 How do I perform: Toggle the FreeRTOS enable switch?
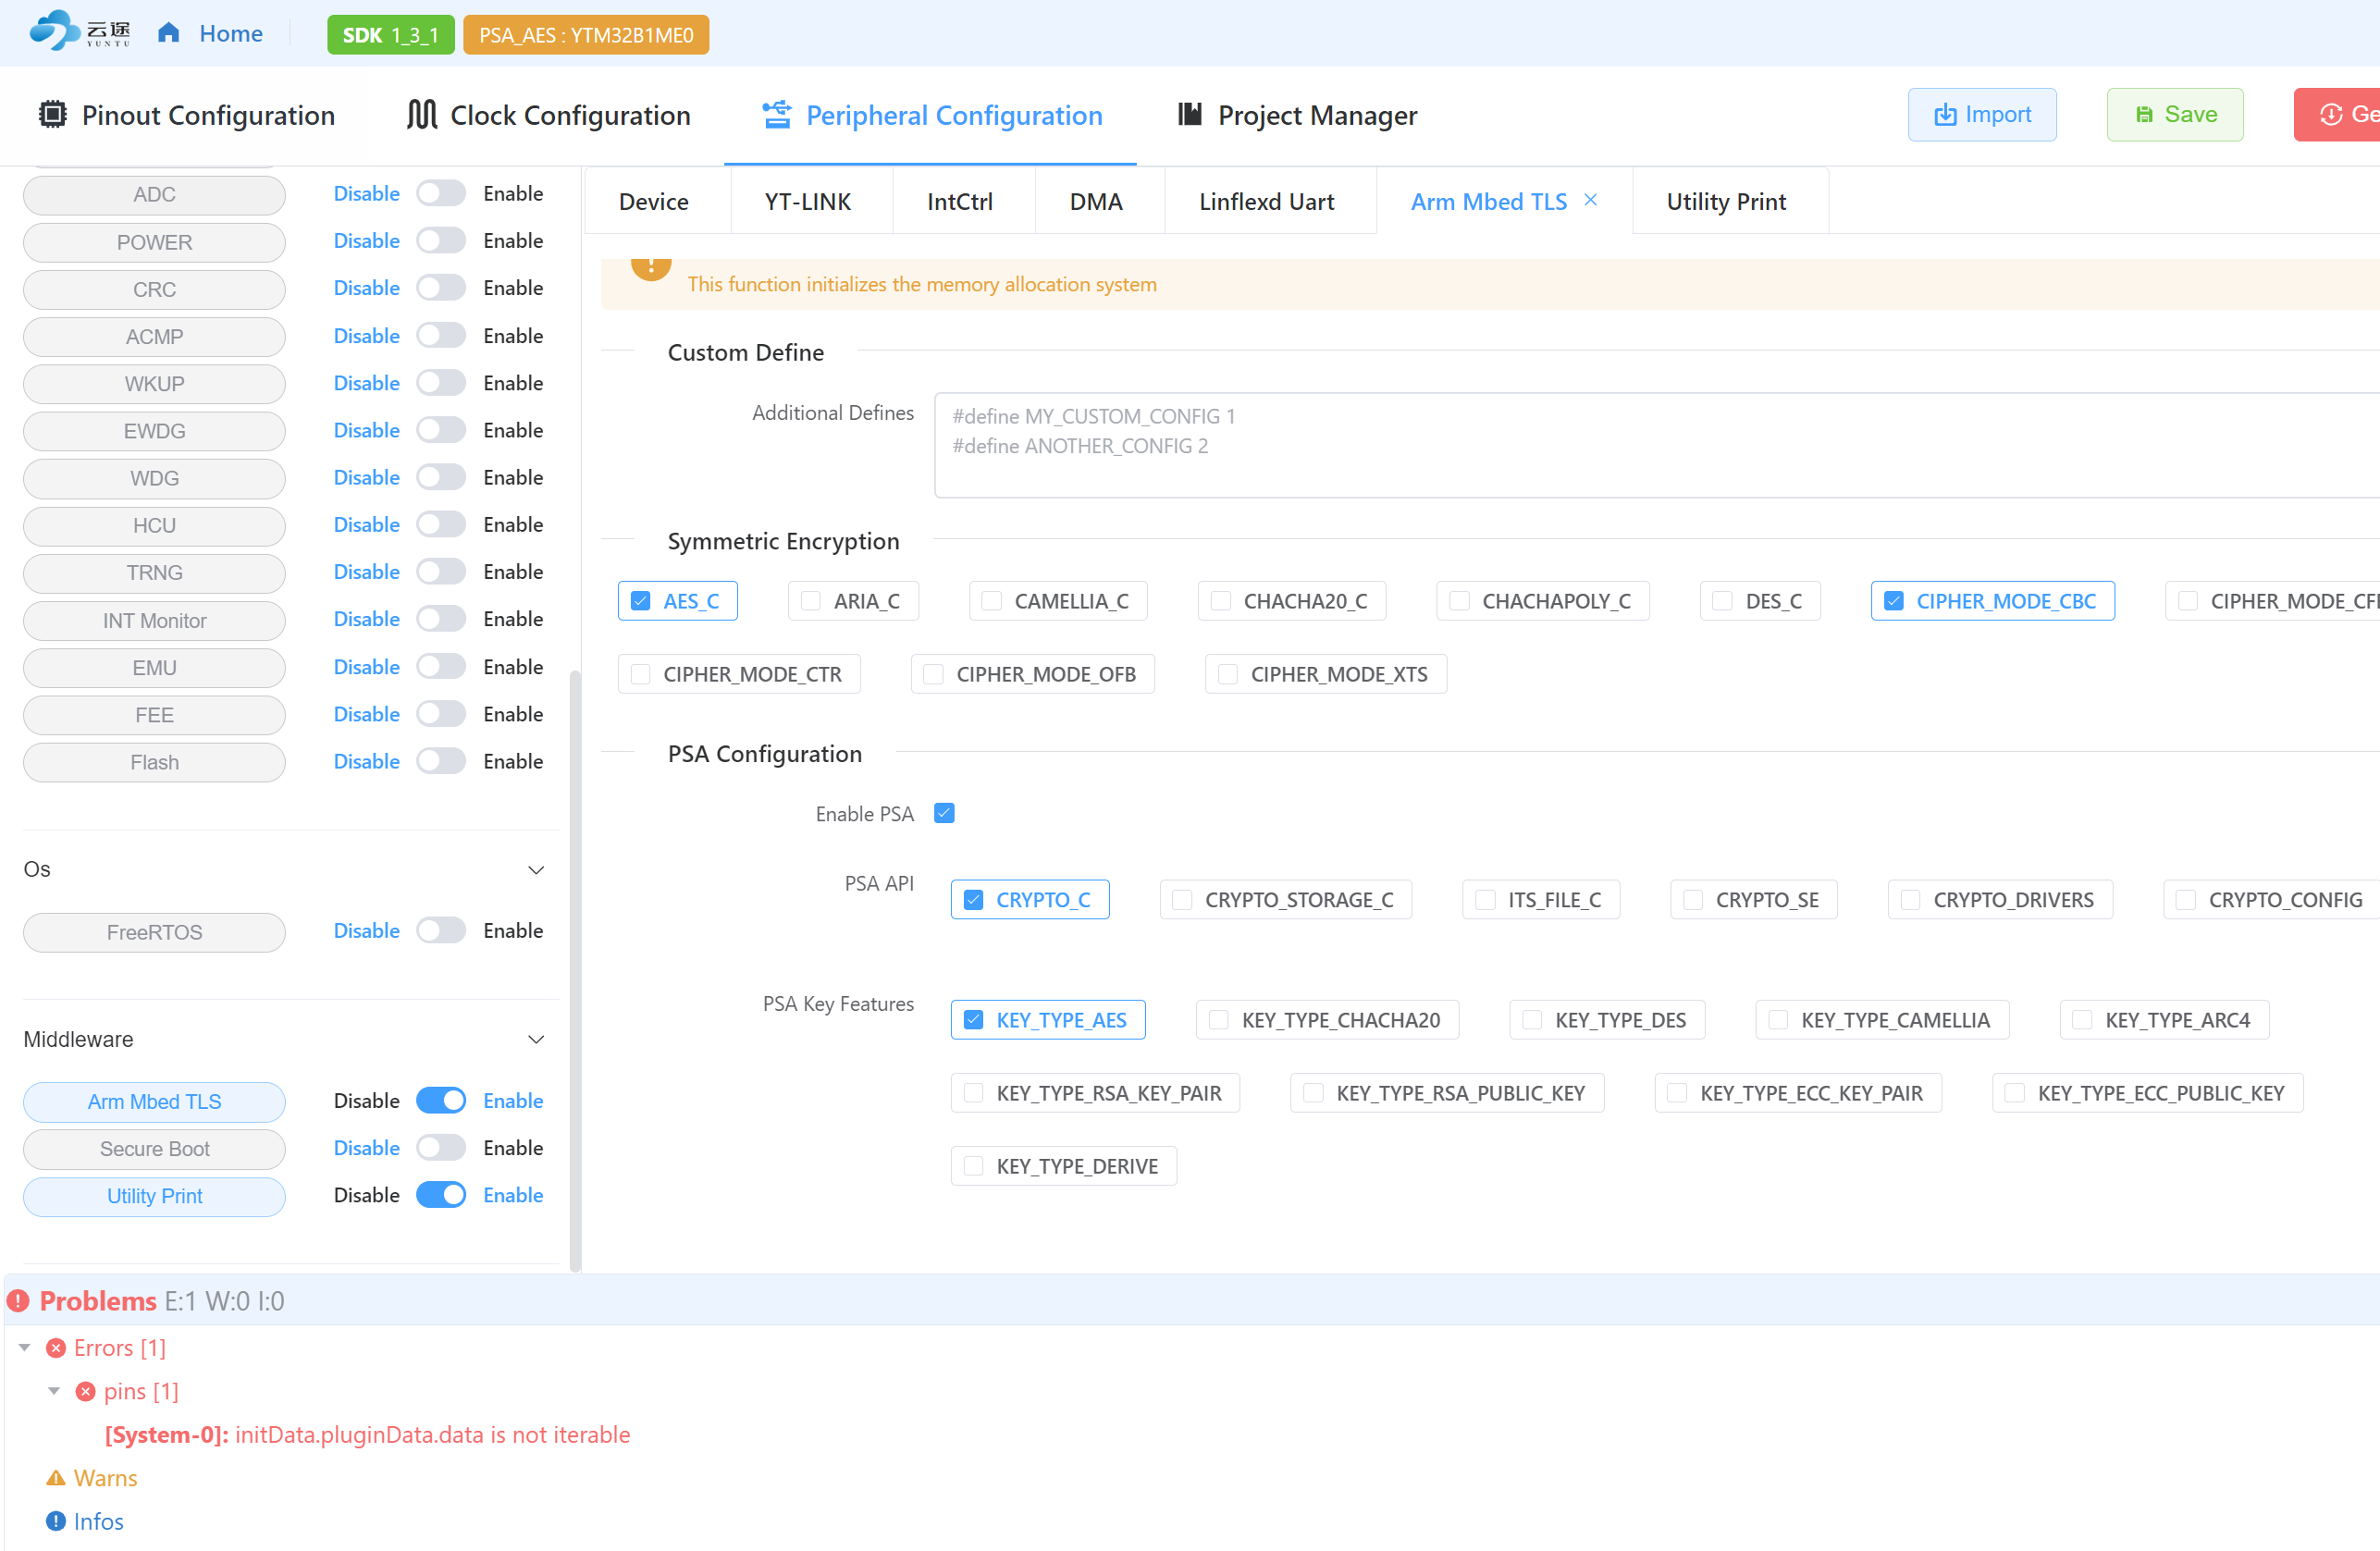tap(441, 931)
